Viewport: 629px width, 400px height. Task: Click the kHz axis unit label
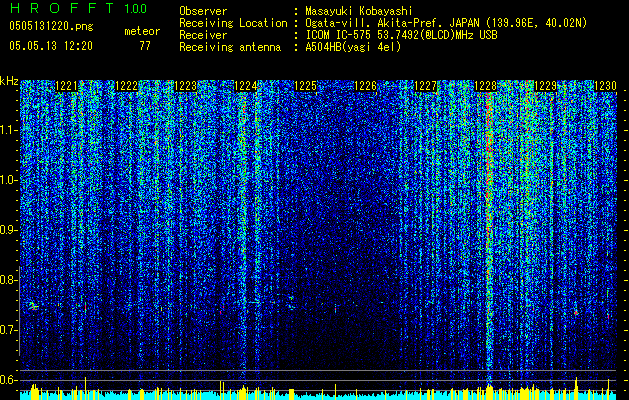pyautogui.click(x=9, y=81)
